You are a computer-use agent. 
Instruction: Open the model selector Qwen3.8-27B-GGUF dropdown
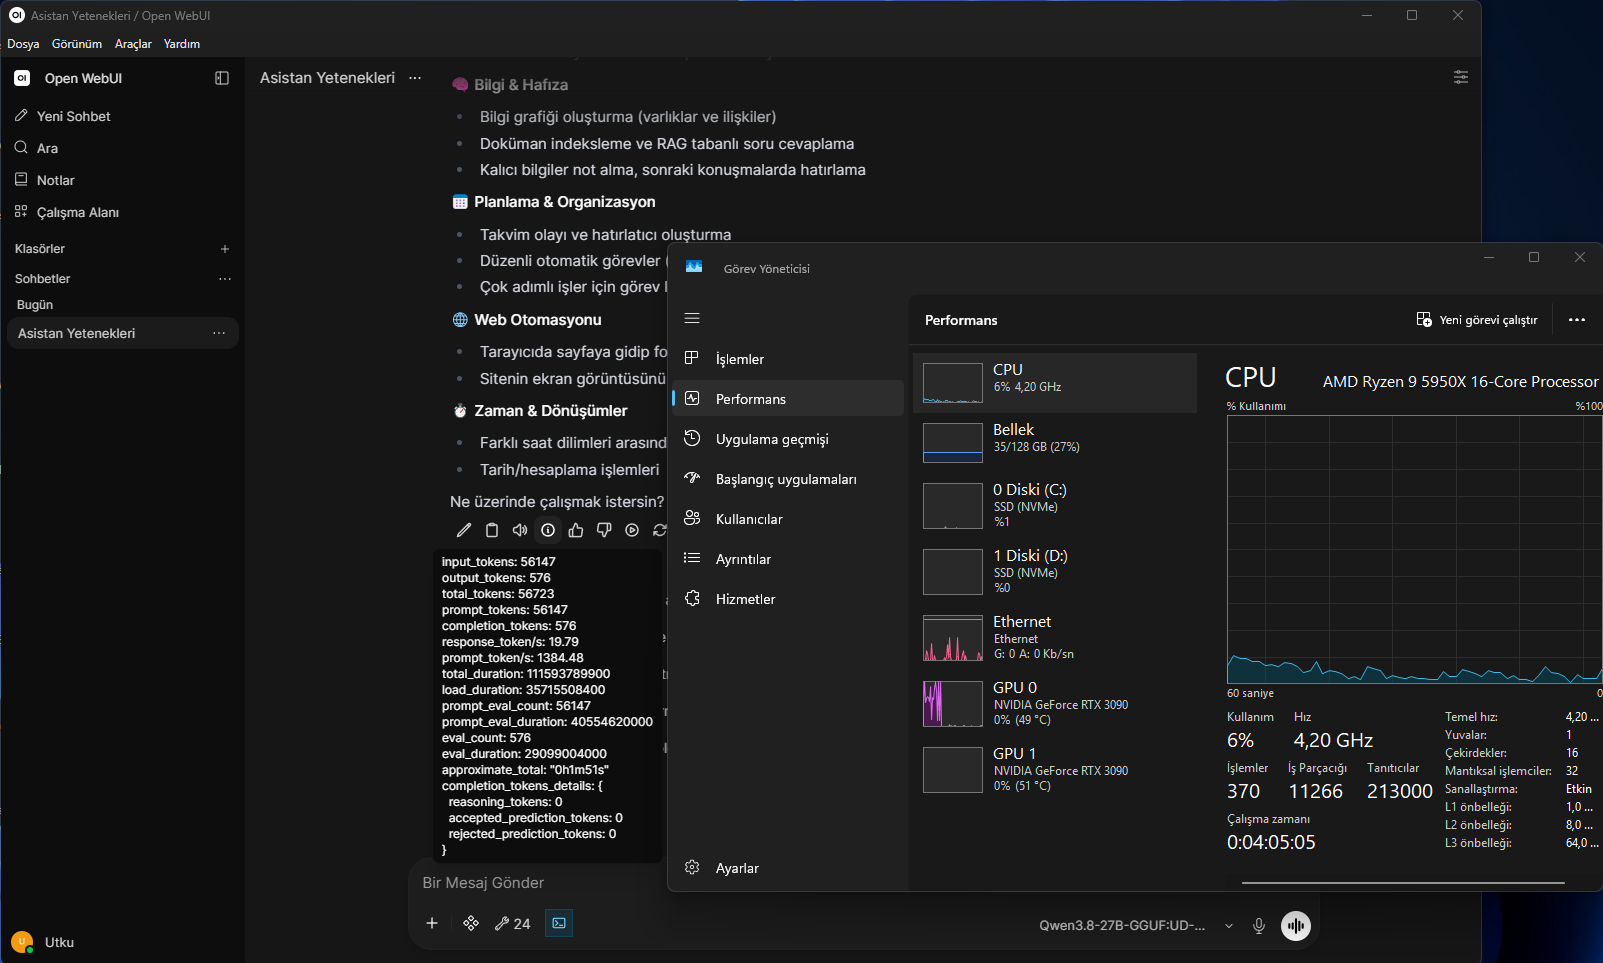click(1136, 925)
